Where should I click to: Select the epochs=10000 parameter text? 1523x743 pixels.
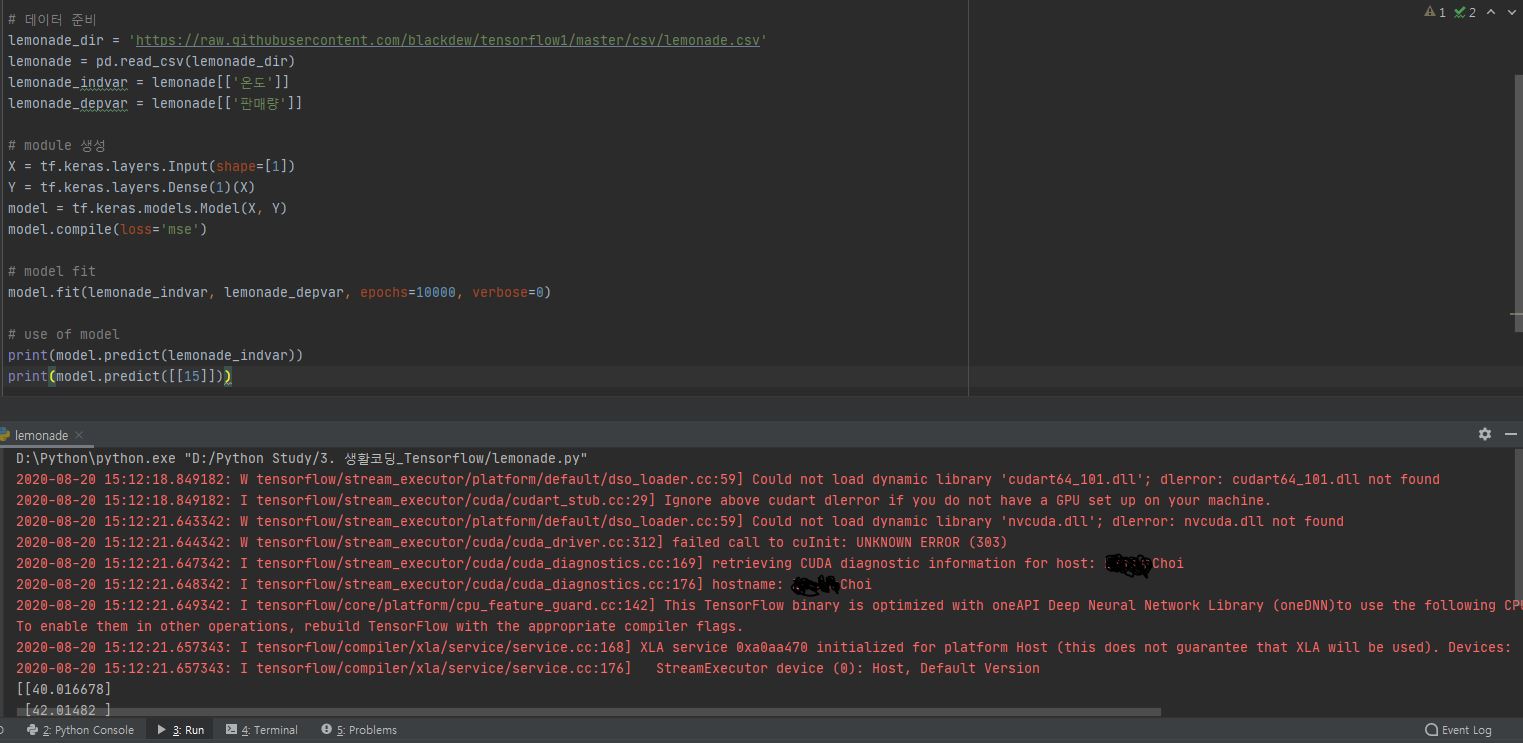[x=405, y=292]
